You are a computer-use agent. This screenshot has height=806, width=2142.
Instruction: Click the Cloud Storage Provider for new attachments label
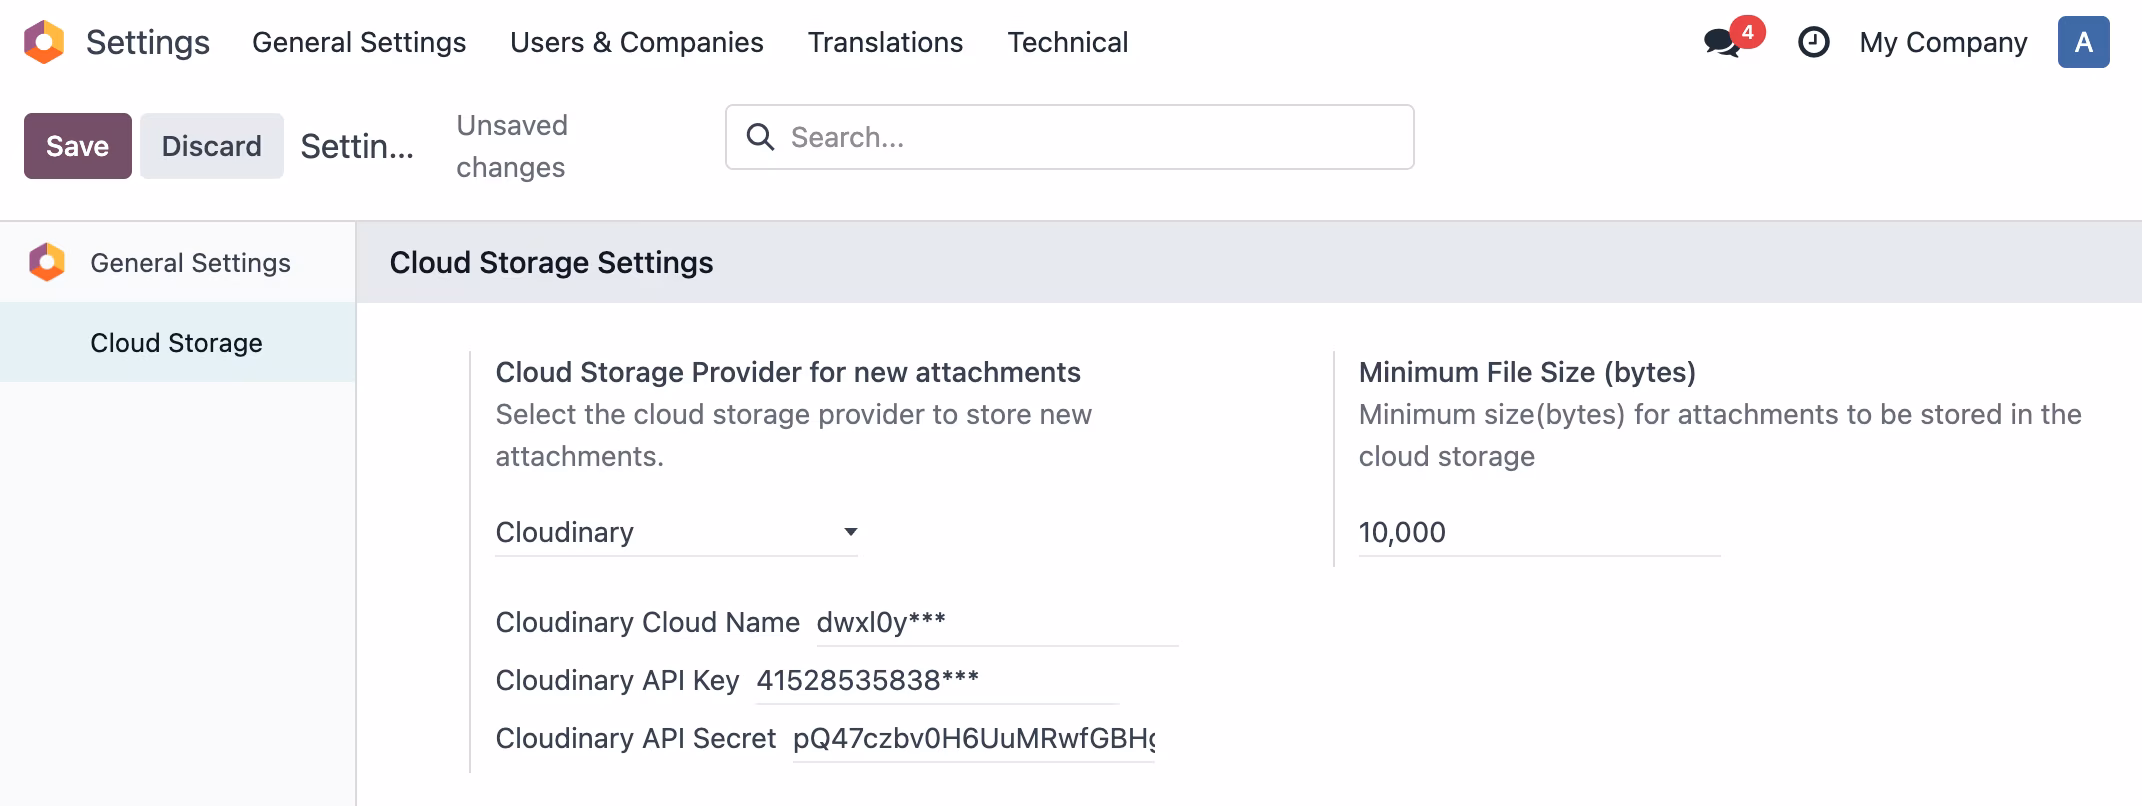tap(788, 372)
